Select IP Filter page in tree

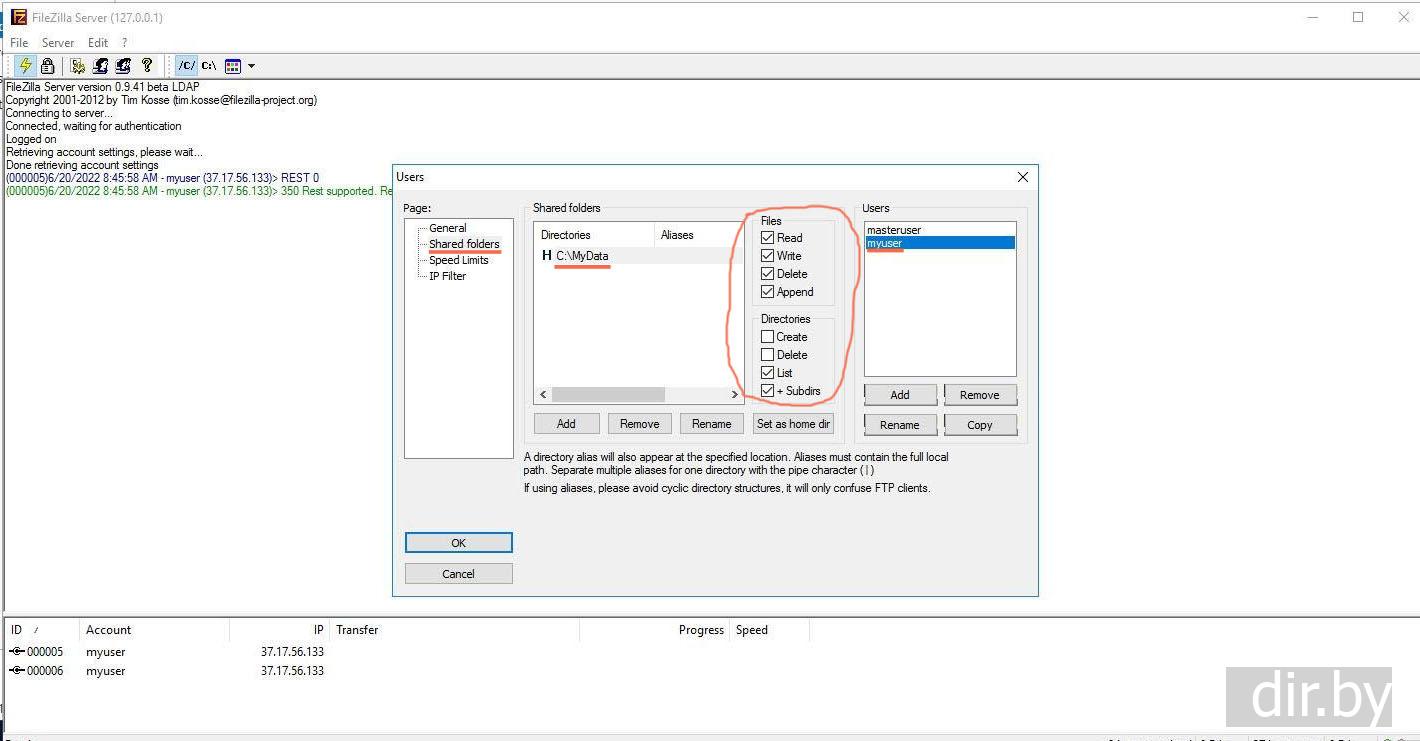447,276
